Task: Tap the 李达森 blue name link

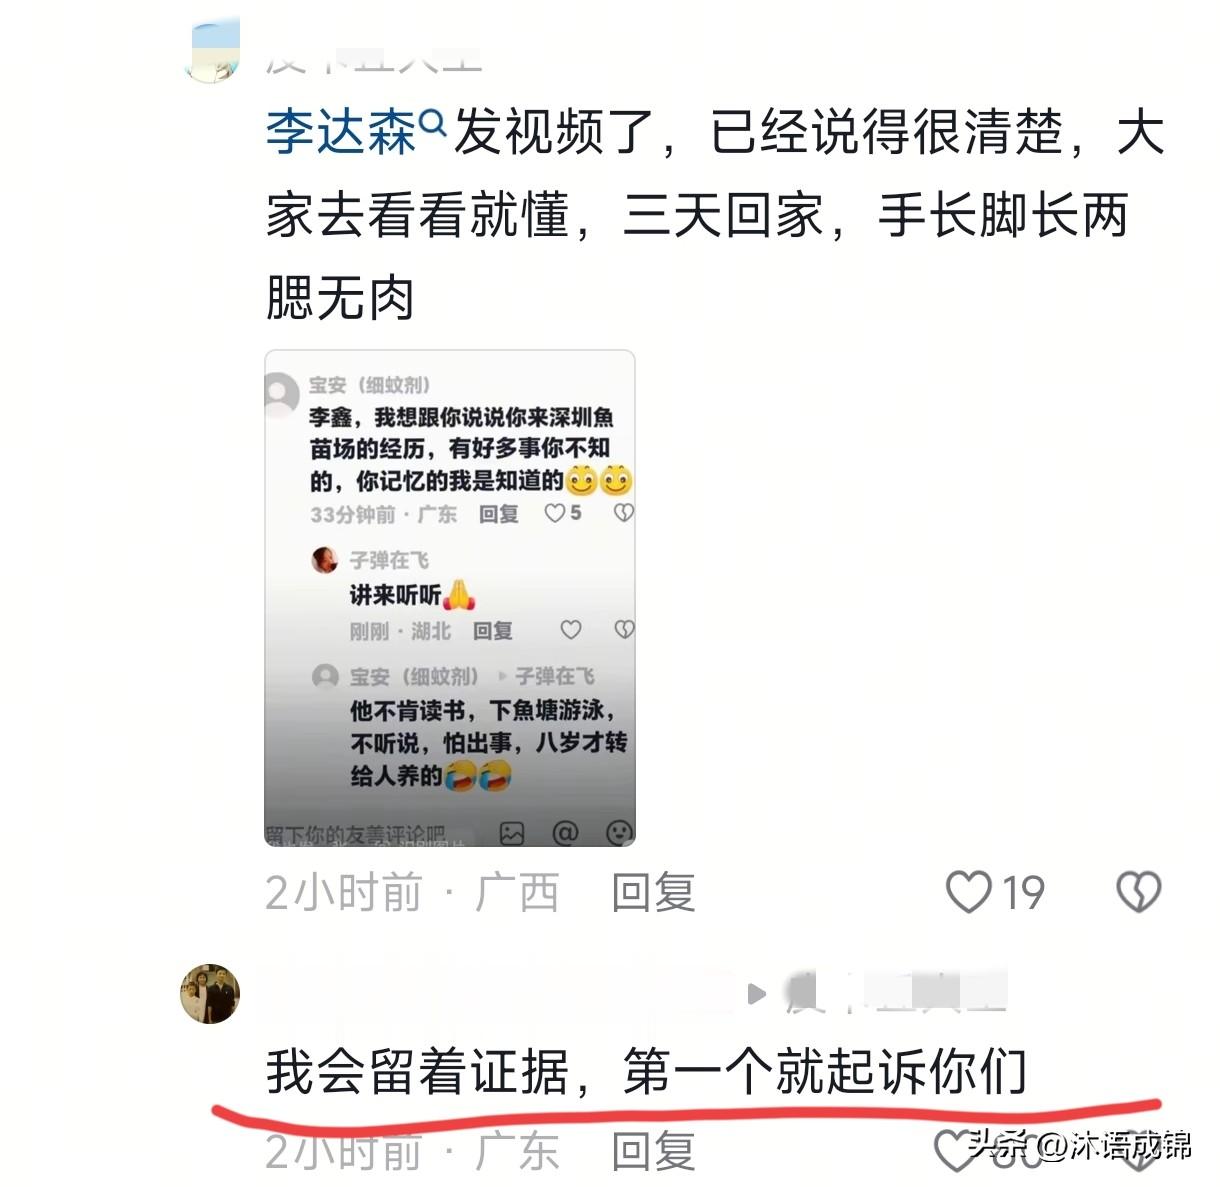Action: point(340,133)
